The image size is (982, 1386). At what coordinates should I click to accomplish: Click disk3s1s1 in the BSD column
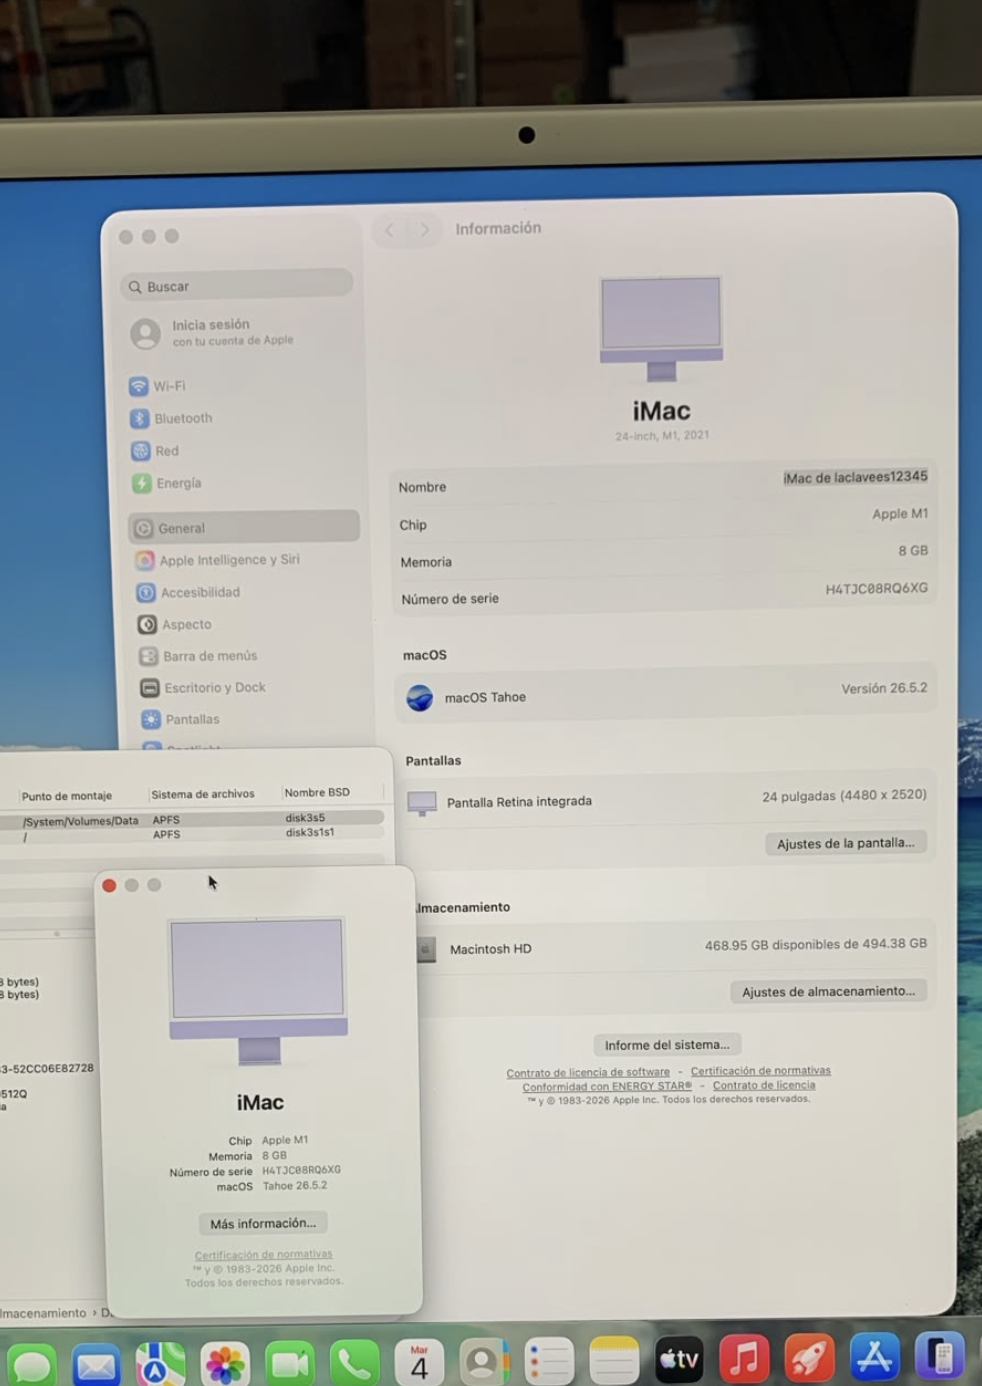tap(310, 832)
